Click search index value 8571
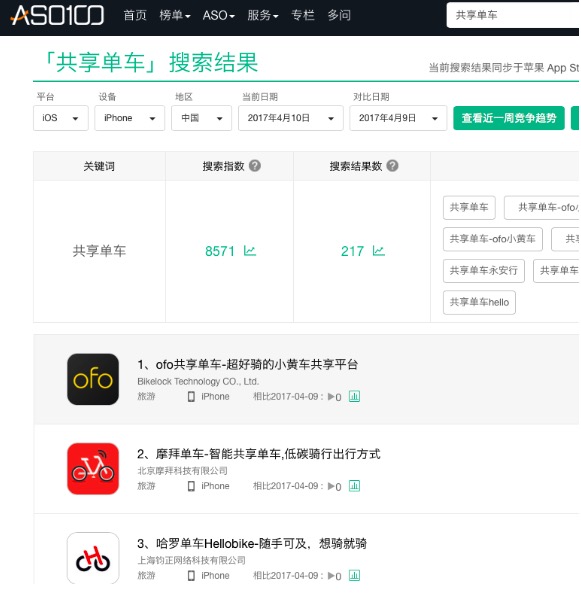Image resolution: width=581 pixels, height=597 pixels. point(220,251)
